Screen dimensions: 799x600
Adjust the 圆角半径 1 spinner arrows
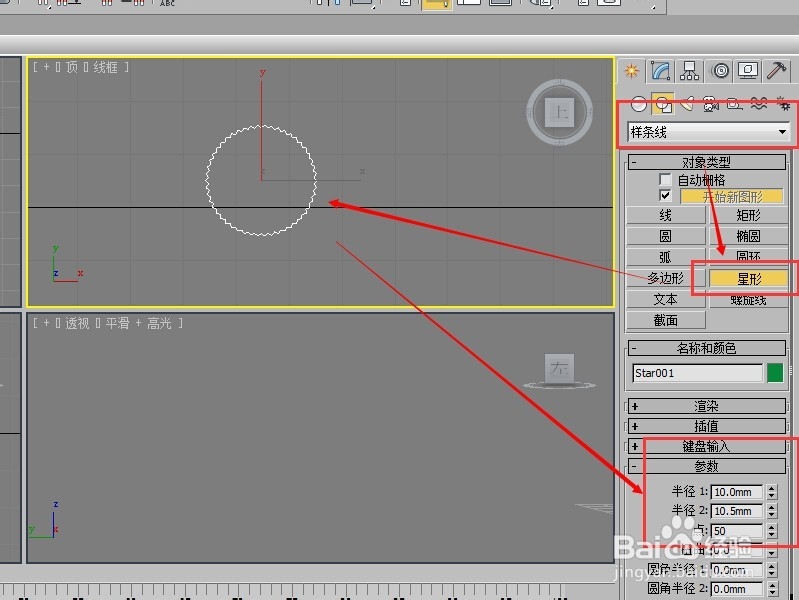[x=771, y=569]
